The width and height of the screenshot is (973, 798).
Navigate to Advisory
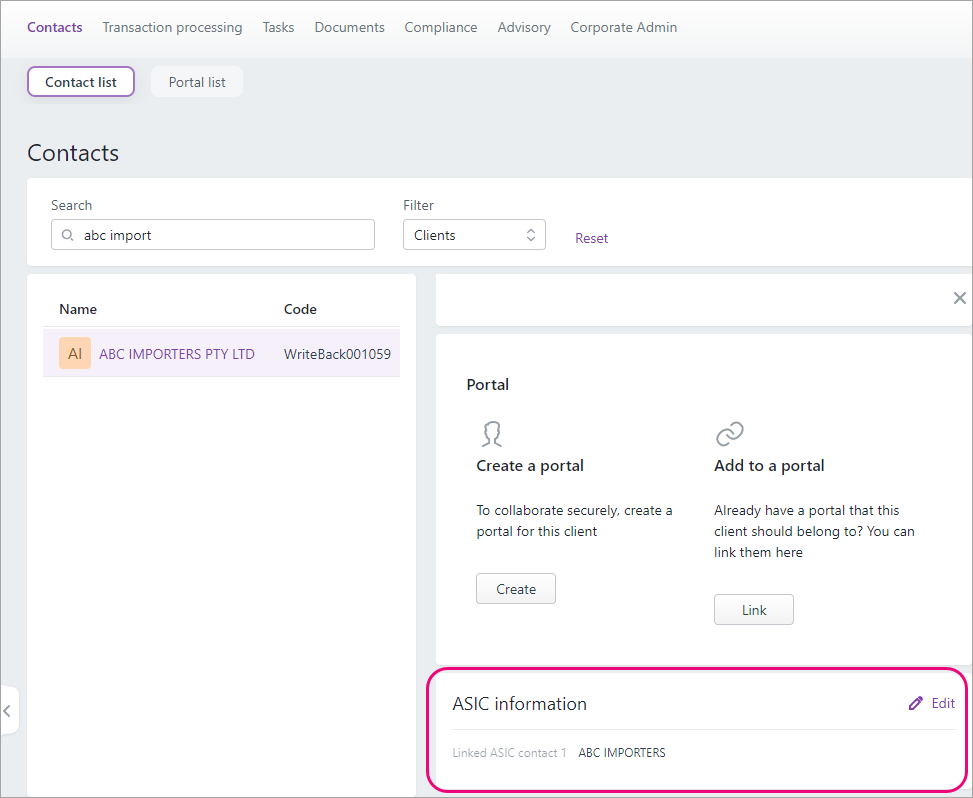tap(524, 28)
